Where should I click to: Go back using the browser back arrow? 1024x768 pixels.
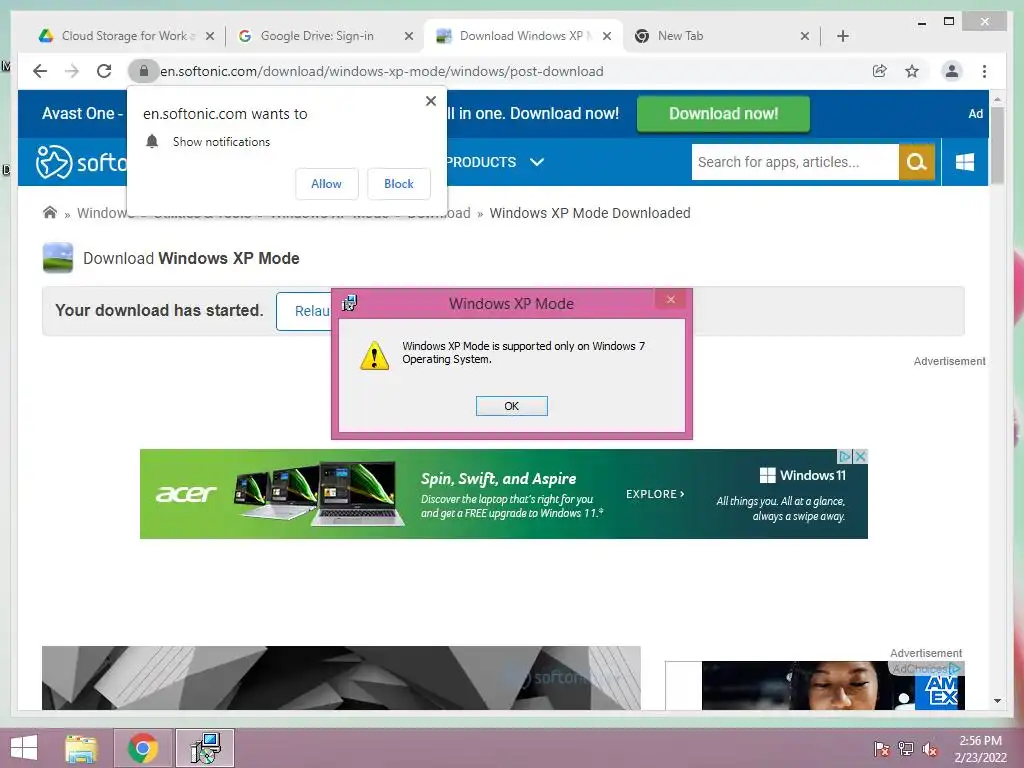[x=40, y=71]
